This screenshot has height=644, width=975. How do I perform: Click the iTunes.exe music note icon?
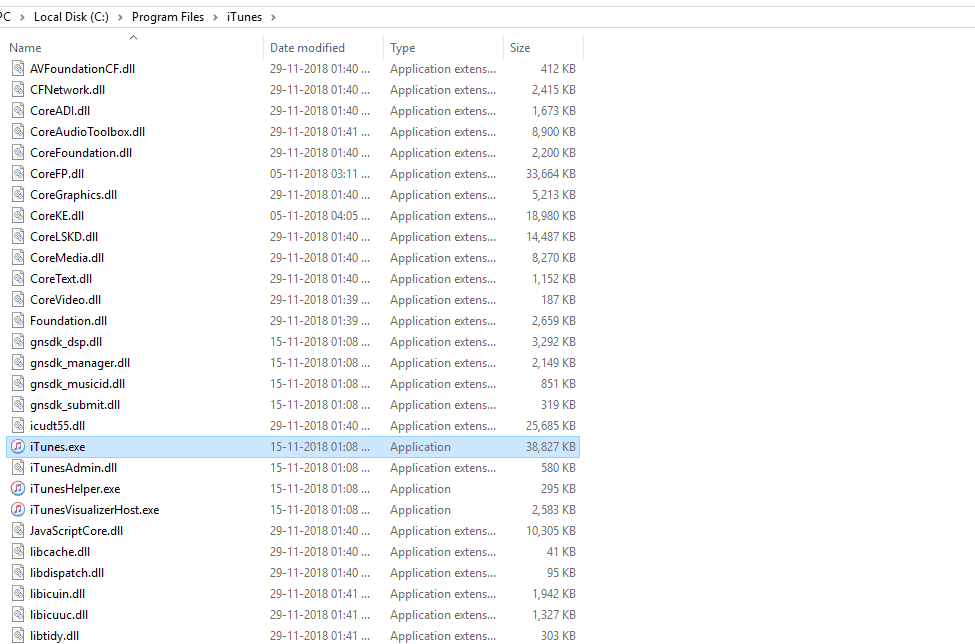coord(18,446)
